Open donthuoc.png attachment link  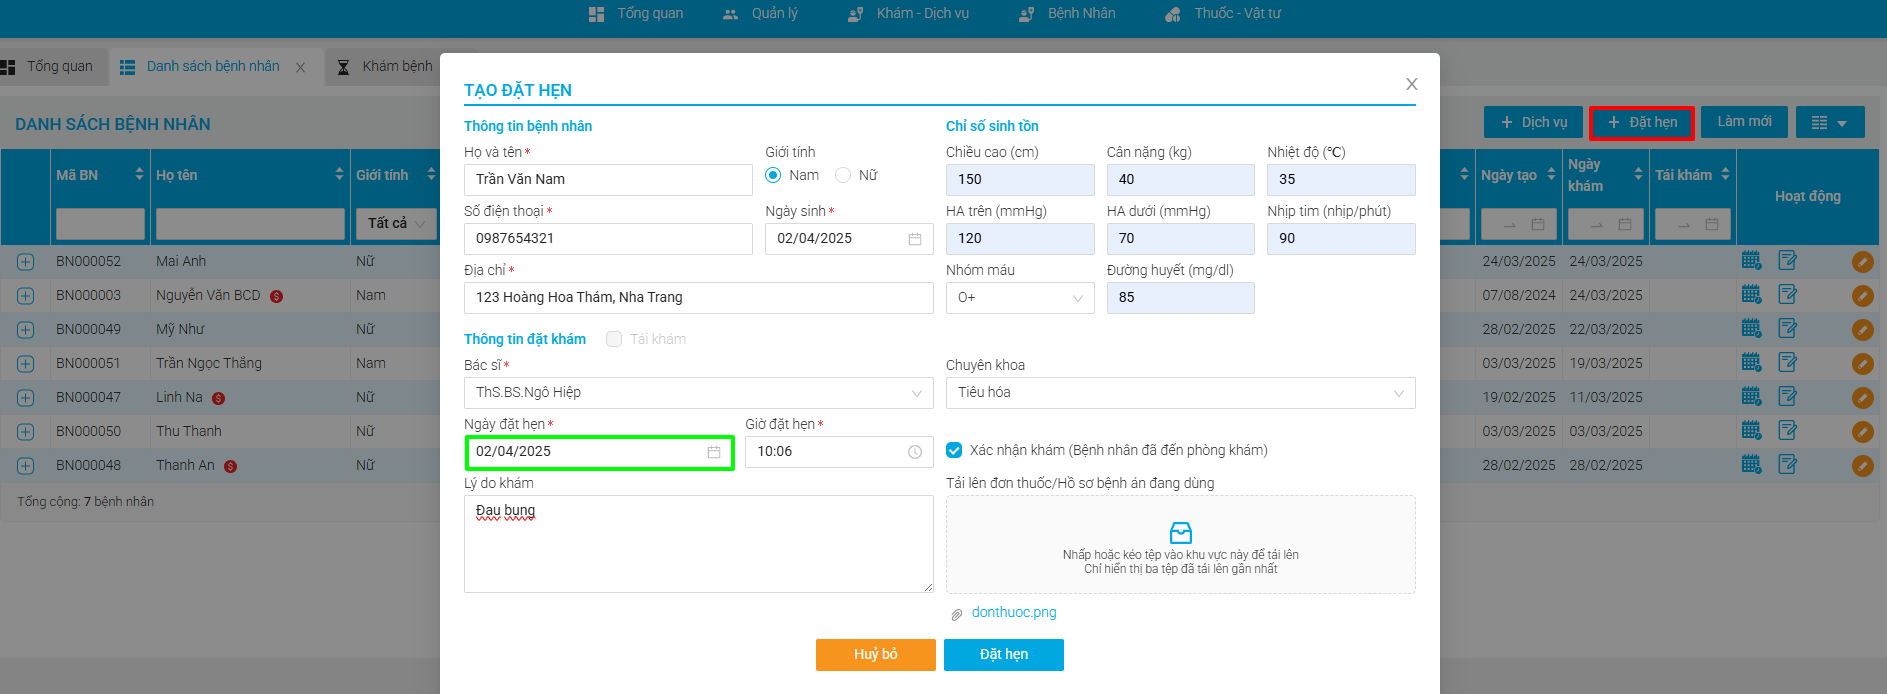[1014, 612]
